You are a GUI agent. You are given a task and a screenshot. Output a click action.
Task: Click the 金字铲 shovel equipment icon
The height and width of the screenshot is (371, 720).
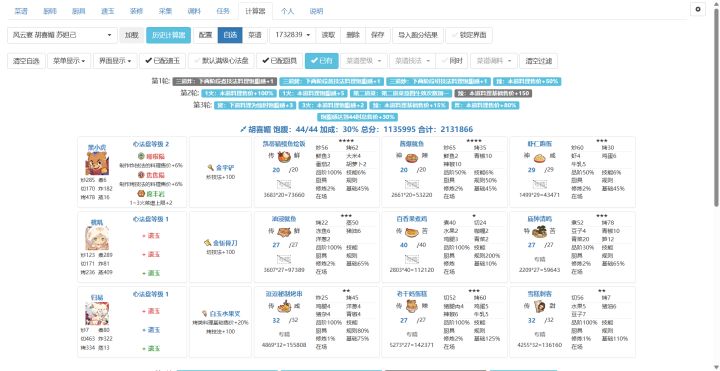210,168
